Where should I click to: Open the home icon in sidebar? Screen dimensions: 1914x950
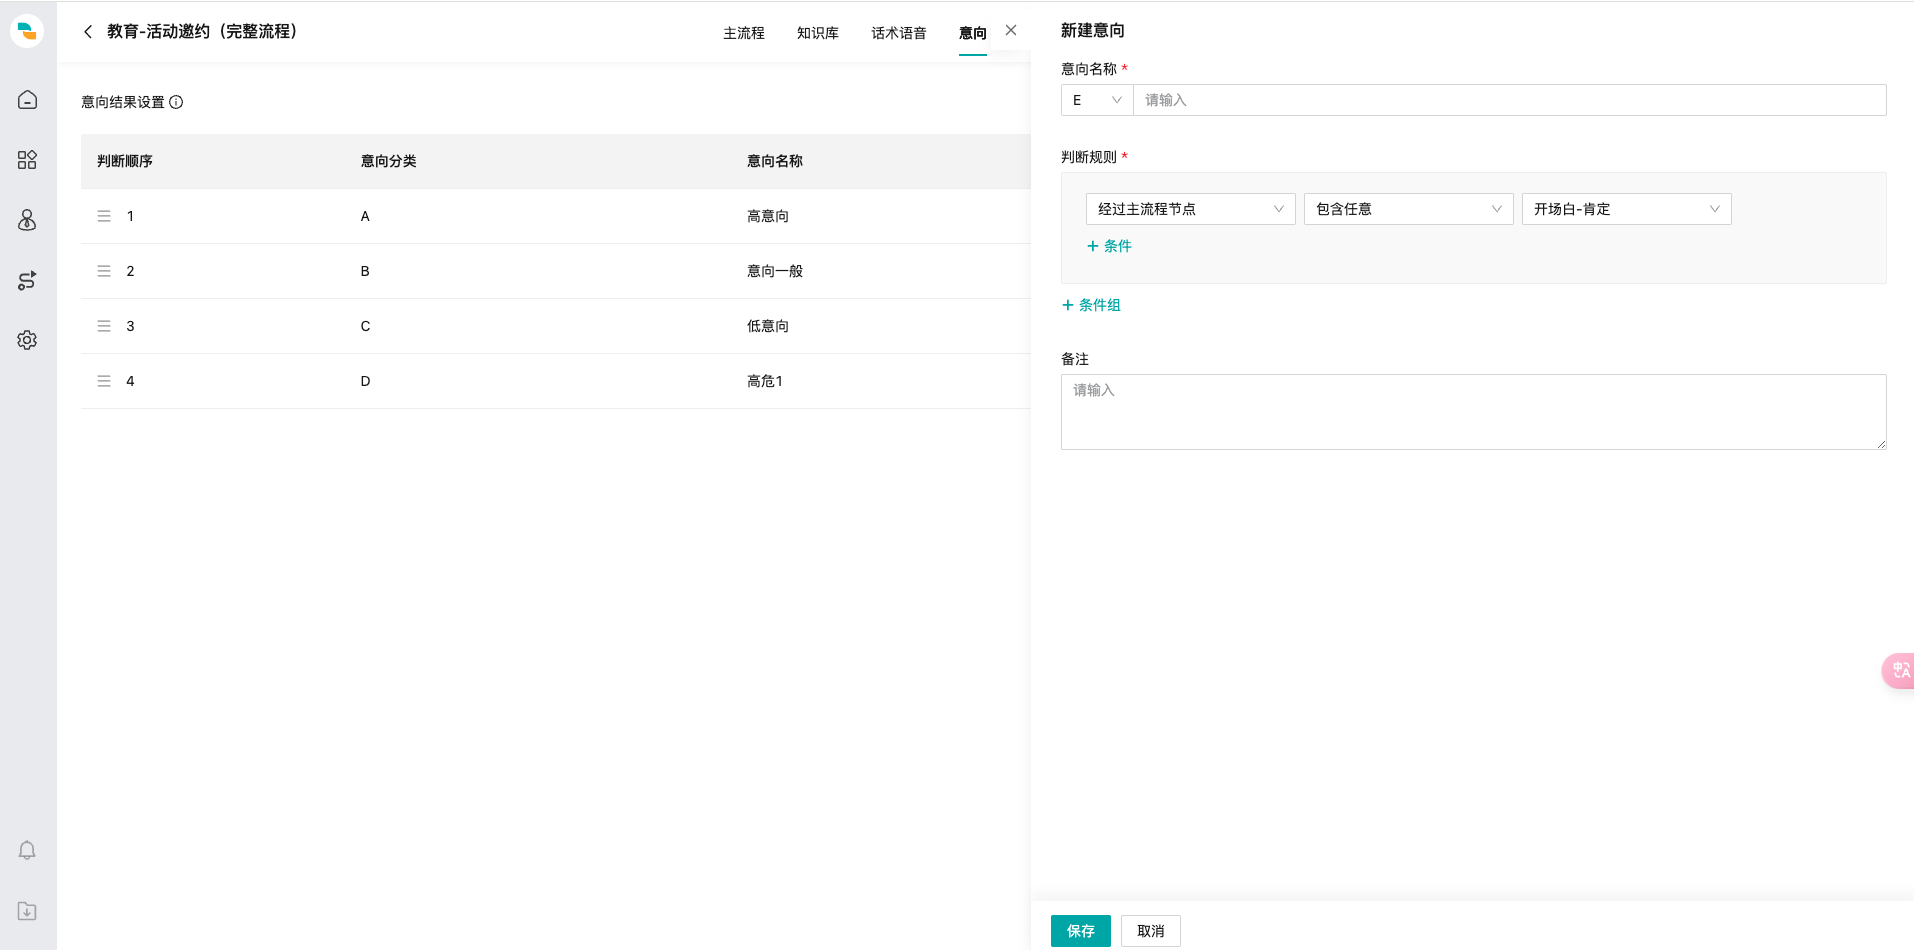pos(27,100)
